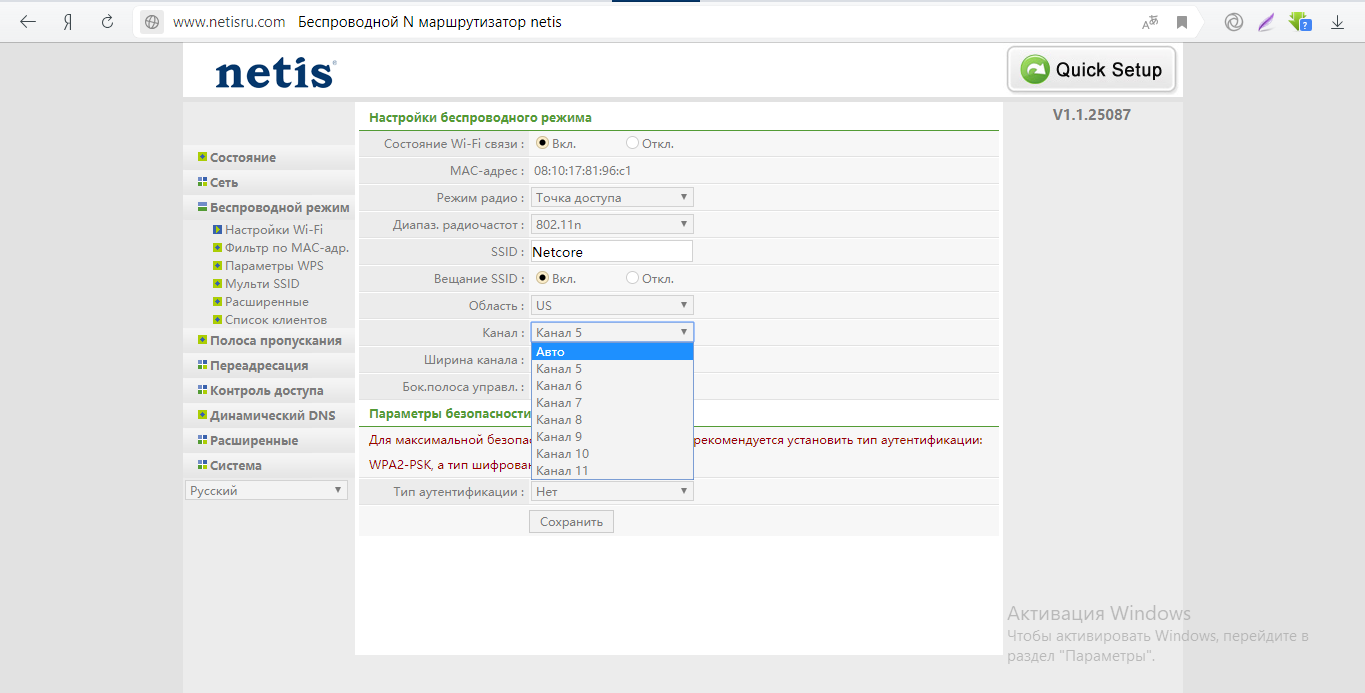Click the Сохранить button
The height and width of the screenshot is (693, 1365).
coord(571,522)
